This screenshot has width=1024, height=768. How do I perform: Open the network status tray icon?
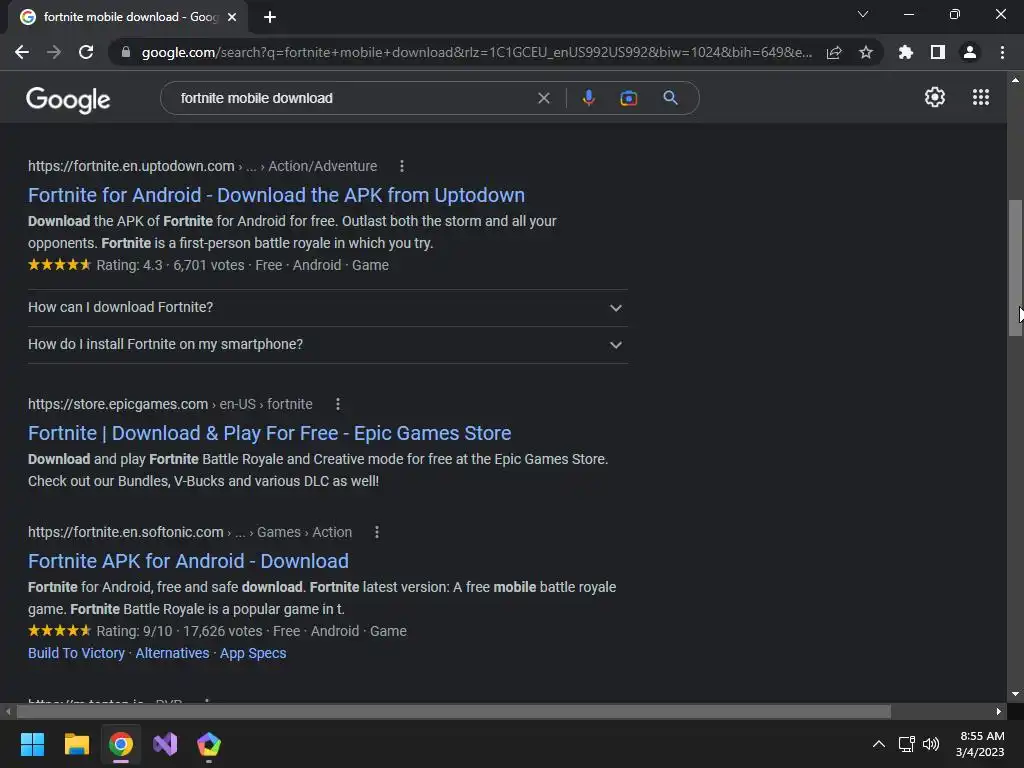pos(906,744)
